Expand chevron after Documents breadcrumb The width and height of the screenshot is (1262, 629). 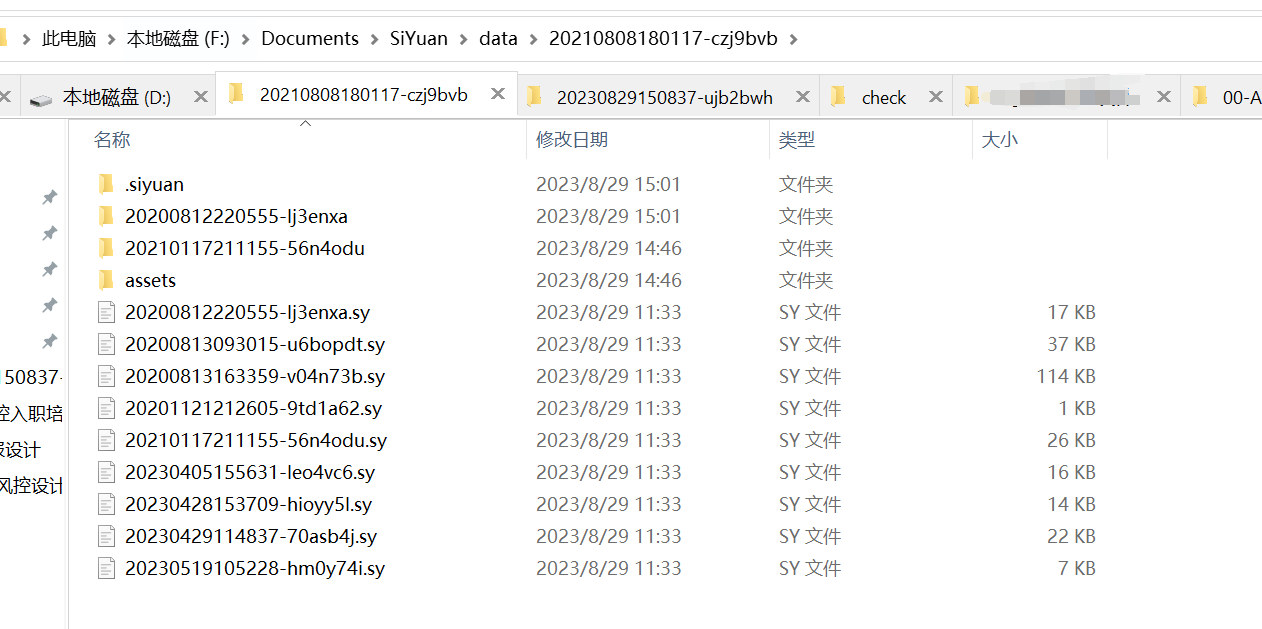(374, 39)
